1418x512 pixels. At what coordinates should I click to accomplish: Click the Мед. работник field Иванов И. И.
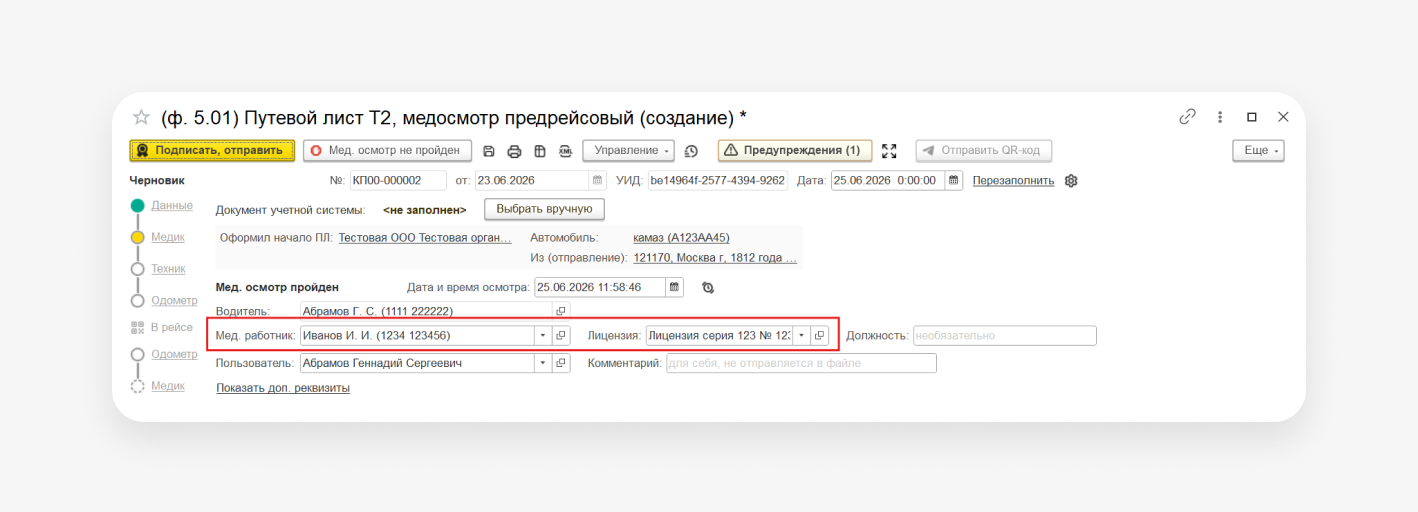pos(417,336)
